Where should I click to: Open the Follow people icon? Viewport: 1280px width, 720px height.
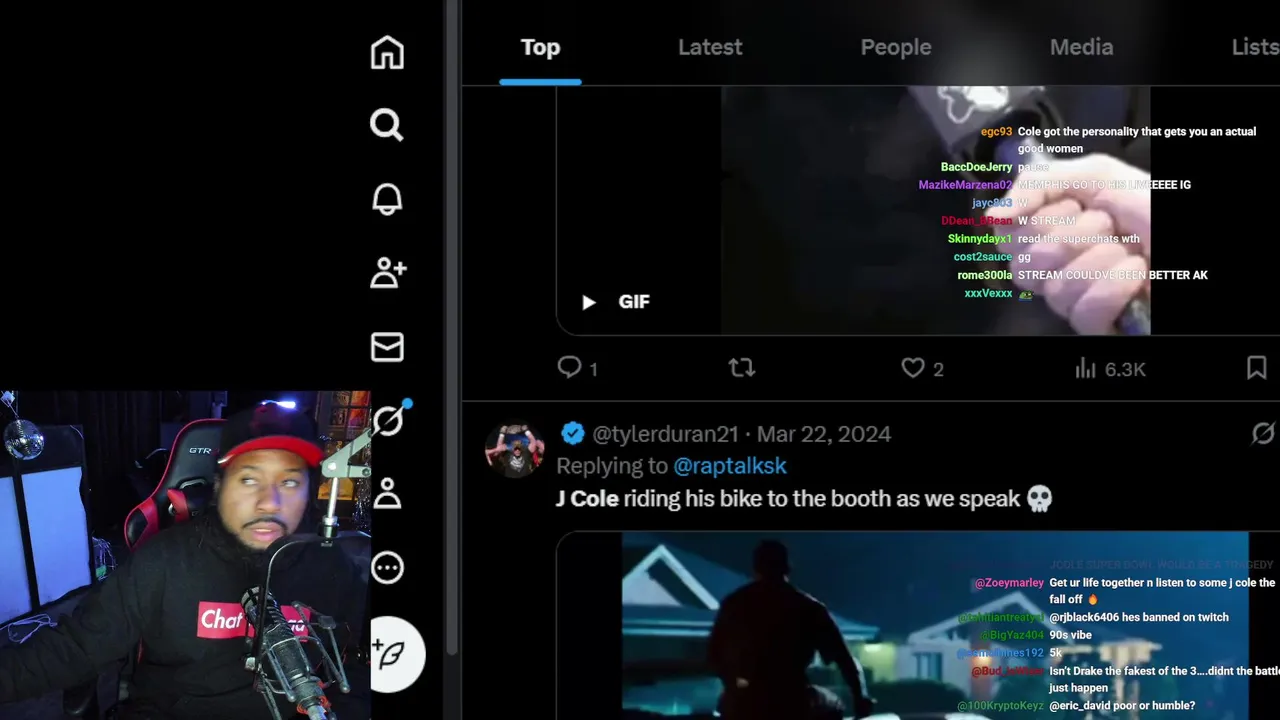[x=388, y=273]
